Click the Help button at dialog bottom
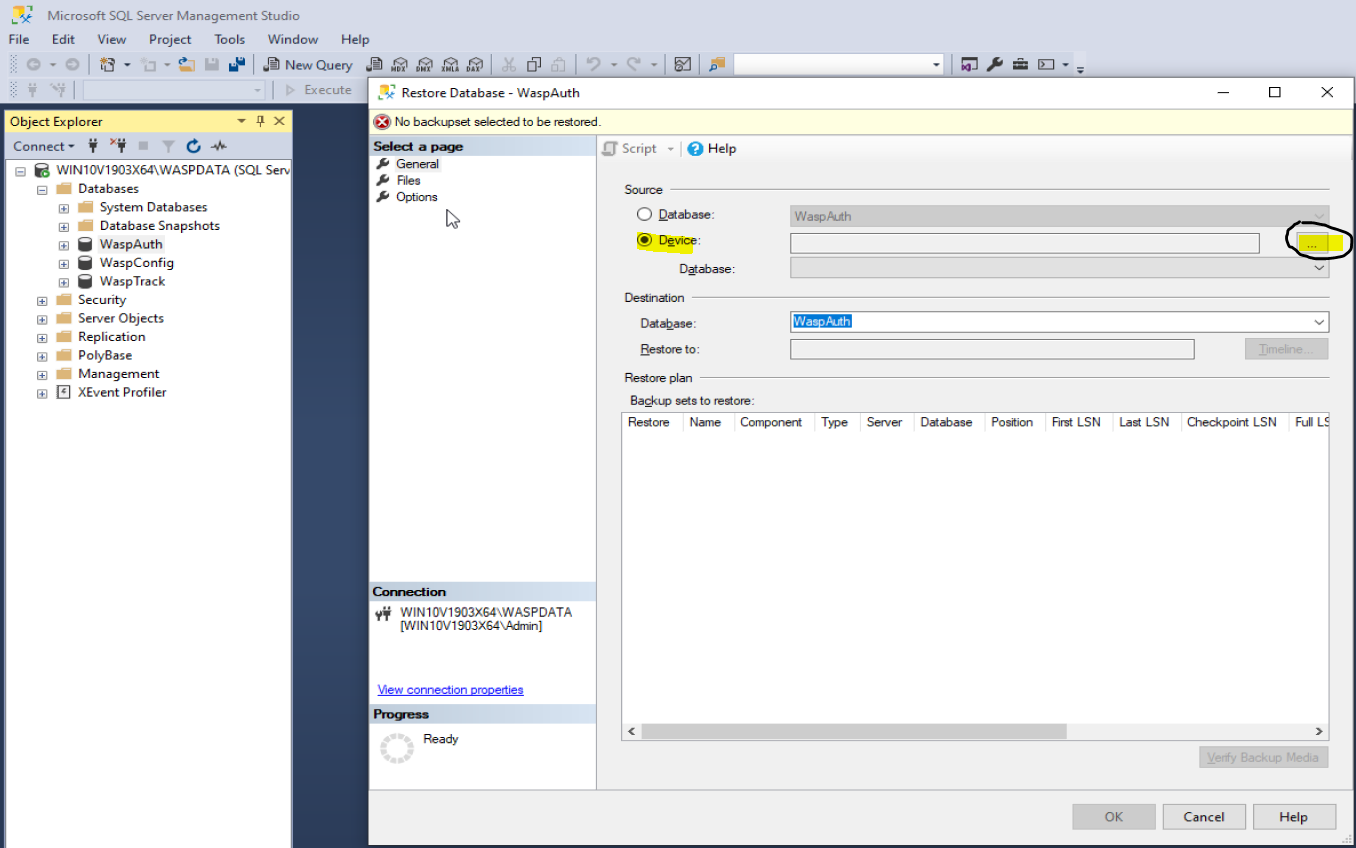The height and width of the screenshot is (848, 1356). pos(1293,817)
